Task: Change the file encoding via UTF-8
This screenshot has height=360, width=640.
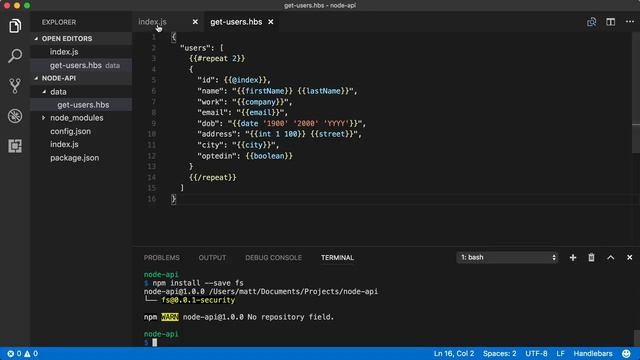Action: (x=536, y=353)
